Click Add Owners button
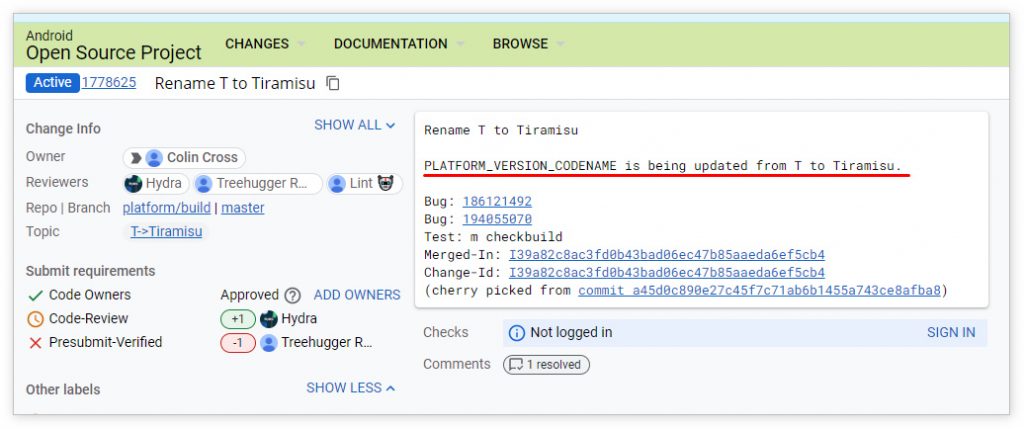This screenshot has width=1024, height=429. pos(357,295)
